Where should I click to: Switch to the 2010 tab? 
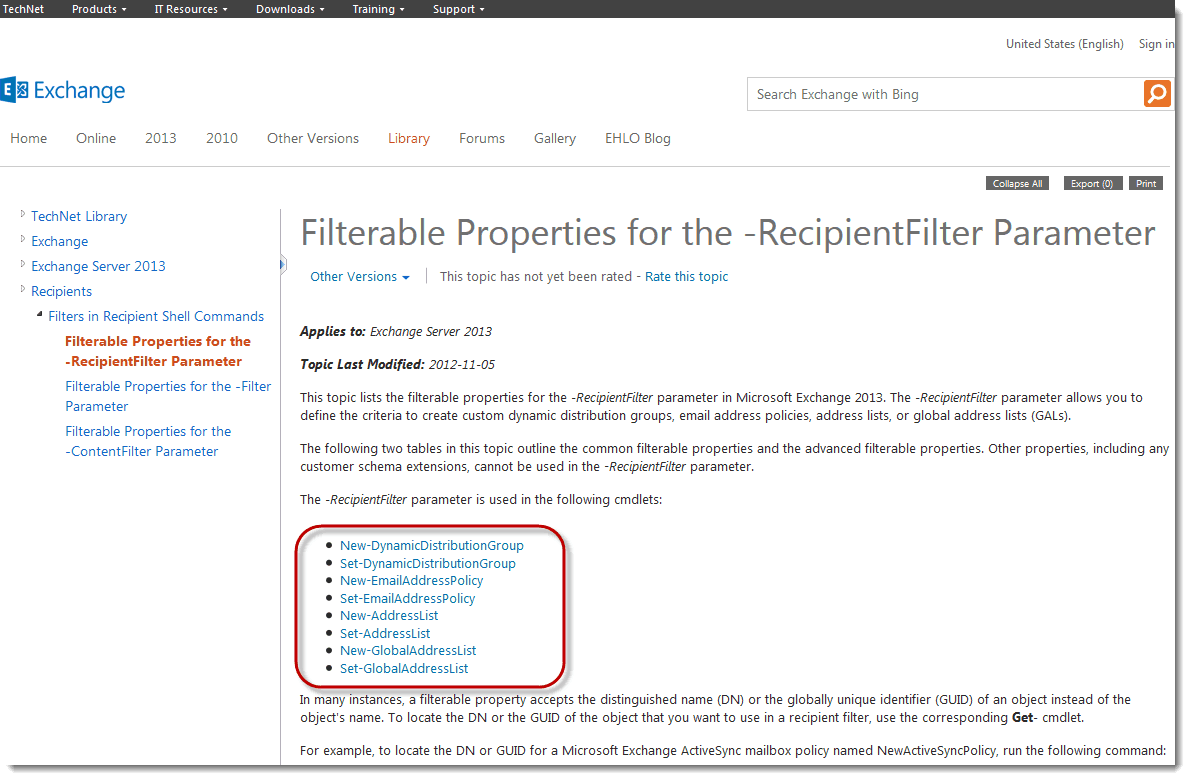222,138
